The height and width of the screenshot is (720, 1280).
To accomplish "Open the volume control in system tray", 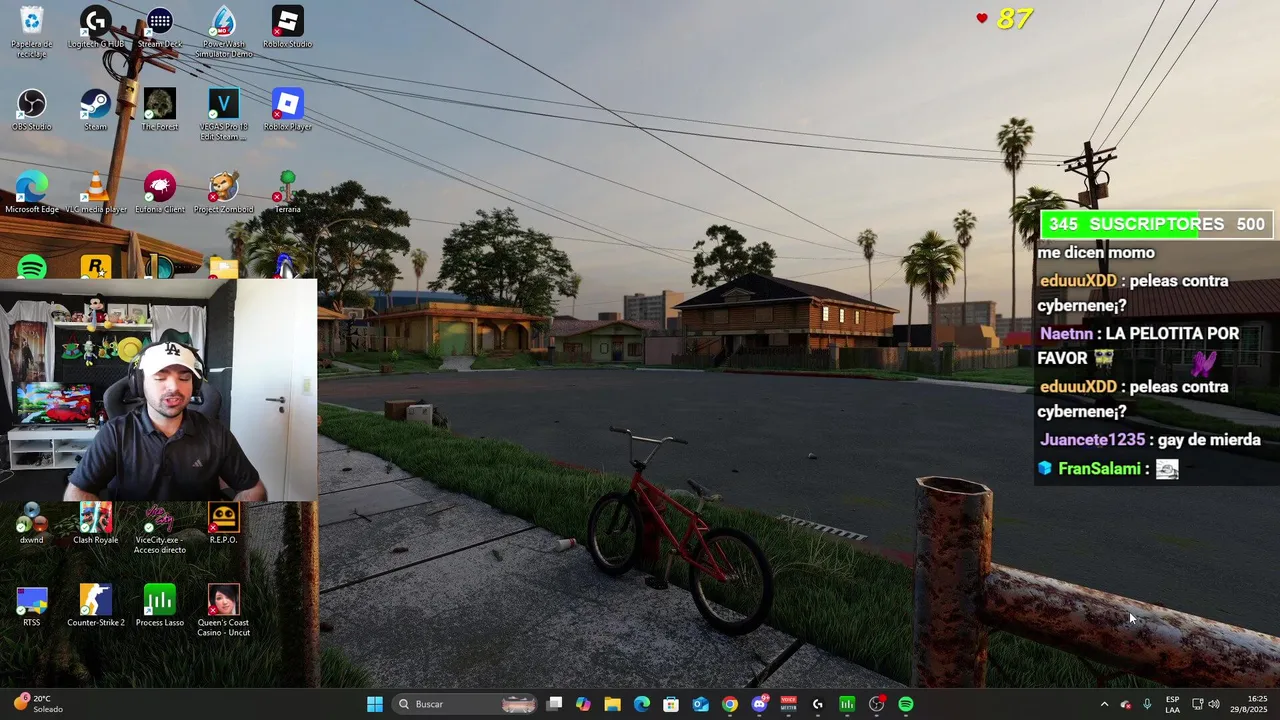I will (x=1214, y=704).
